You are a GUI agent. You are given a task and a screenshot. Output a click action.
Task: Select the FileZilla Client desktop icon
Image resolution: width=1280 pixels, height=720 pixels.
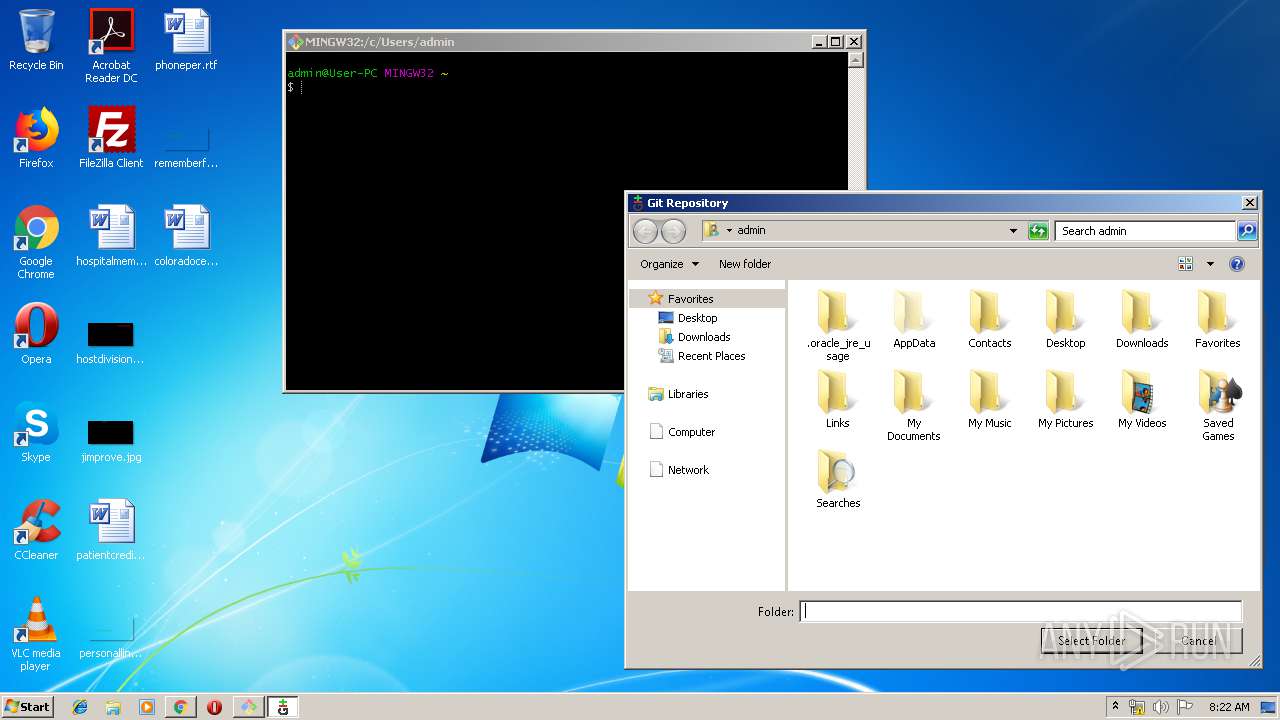[111, 138]
